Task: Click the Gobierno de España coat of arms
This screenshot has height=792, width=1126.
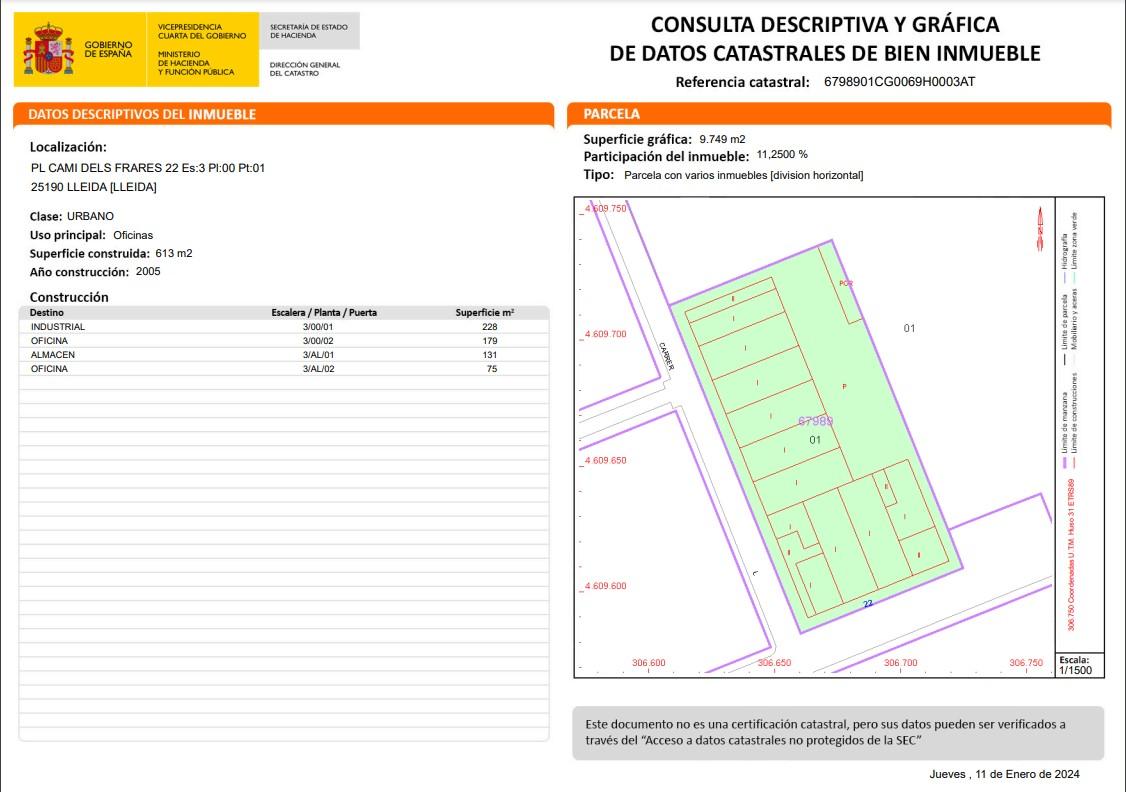Action: (48, 49)
